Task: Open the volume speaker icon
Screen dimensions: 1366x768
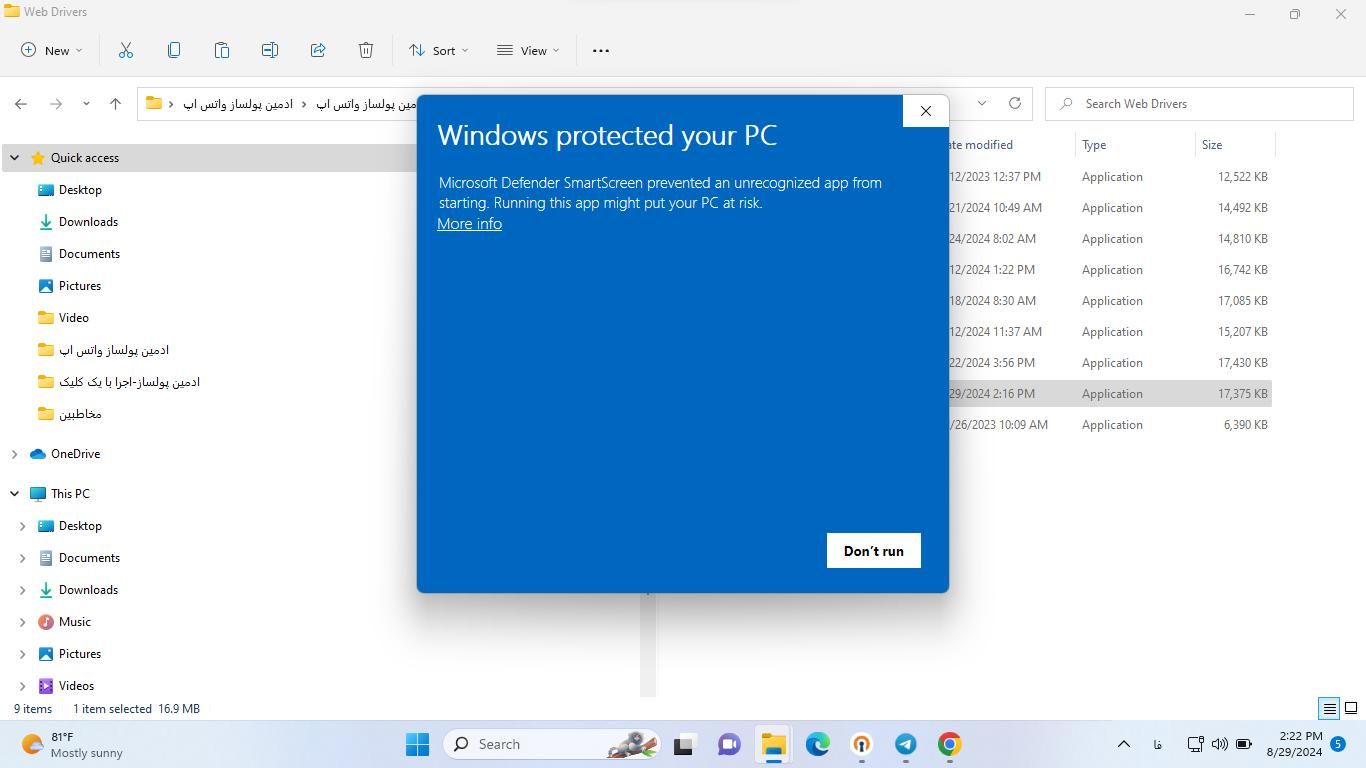Action: pos(1219,744)
